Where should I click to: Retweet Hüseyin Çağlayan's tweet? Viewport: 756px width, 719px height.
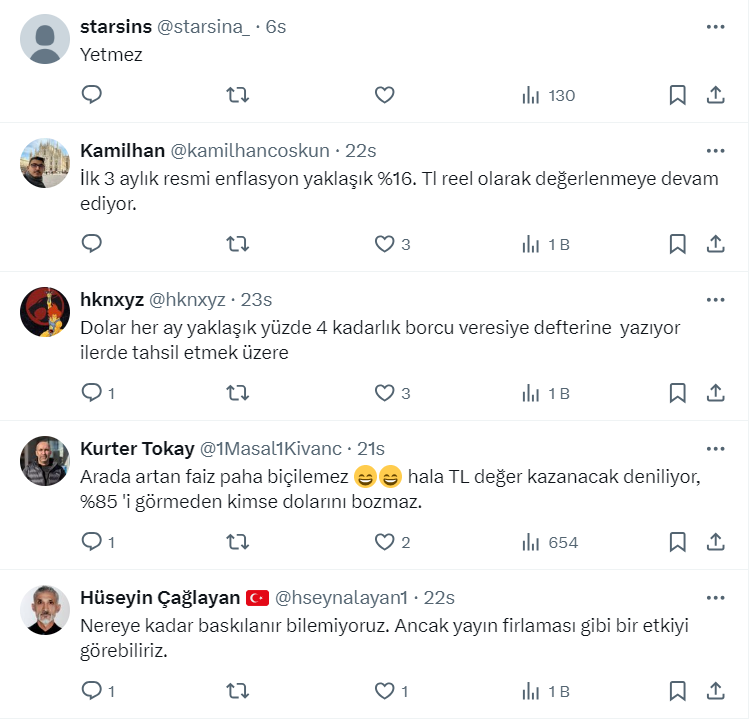(x=238, y=690)
